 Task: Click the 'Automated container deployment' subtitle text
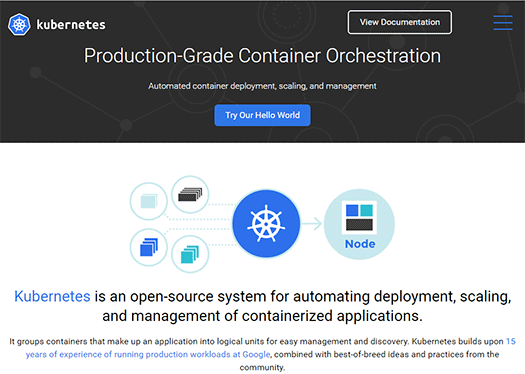[x=262, y=86]
